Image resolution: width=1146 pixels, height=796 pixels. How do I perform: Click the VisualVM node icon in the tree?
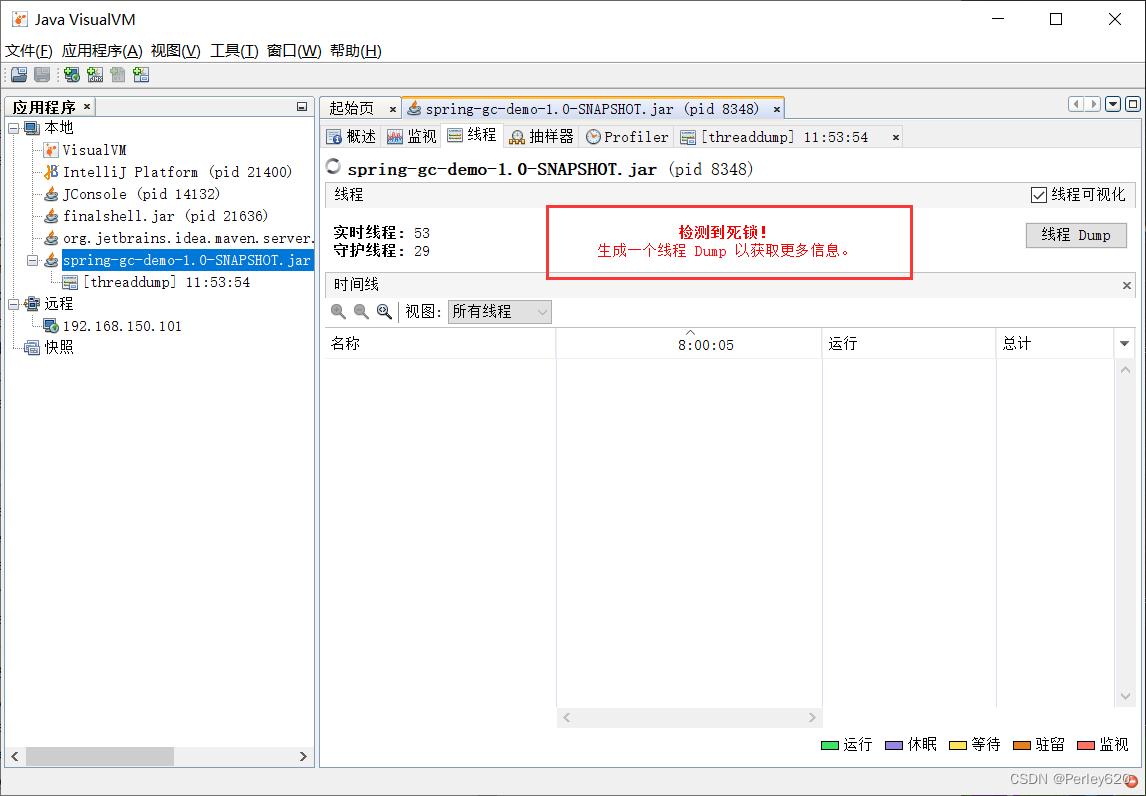click(50, 150)
